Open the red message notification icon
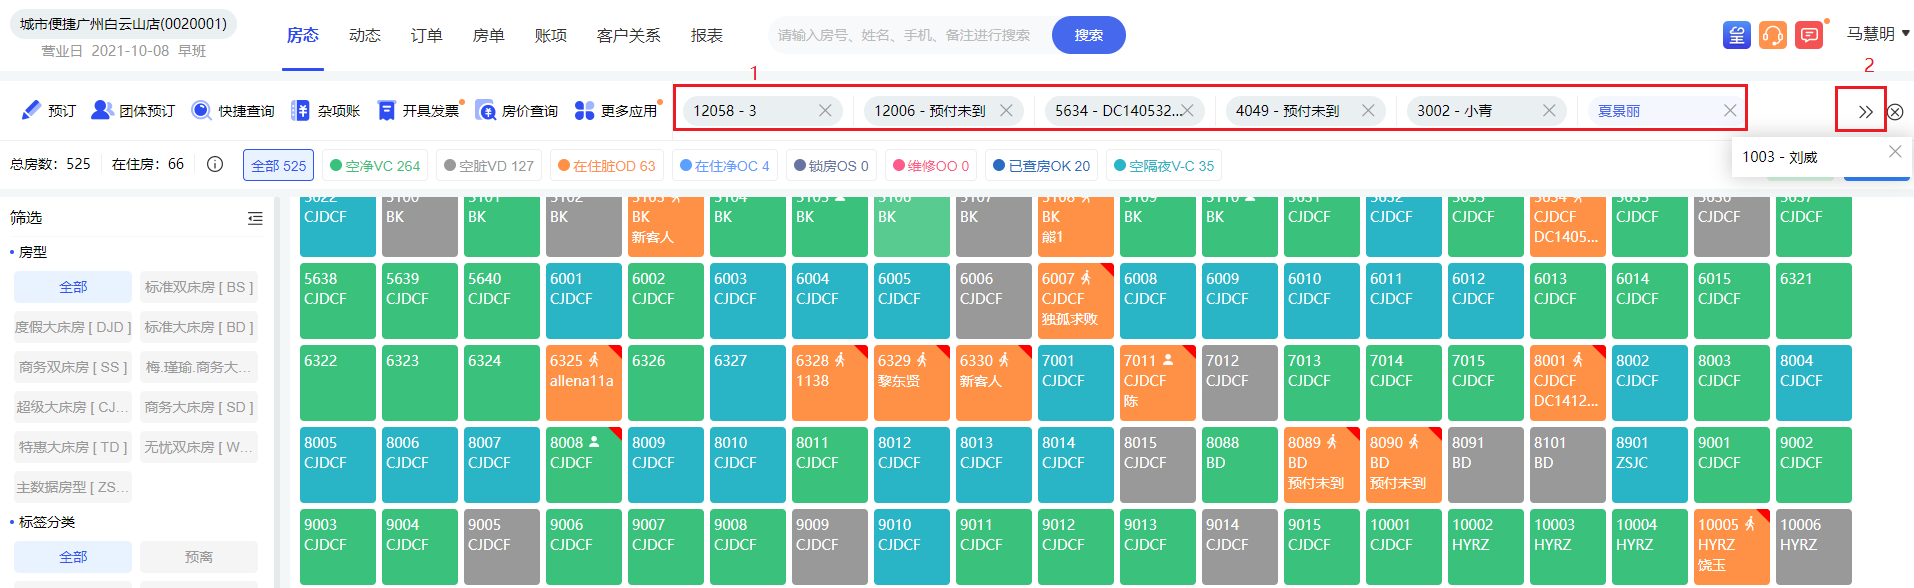The height and width of the screenshot is (588, 1914). click(x=1809, y=35)
